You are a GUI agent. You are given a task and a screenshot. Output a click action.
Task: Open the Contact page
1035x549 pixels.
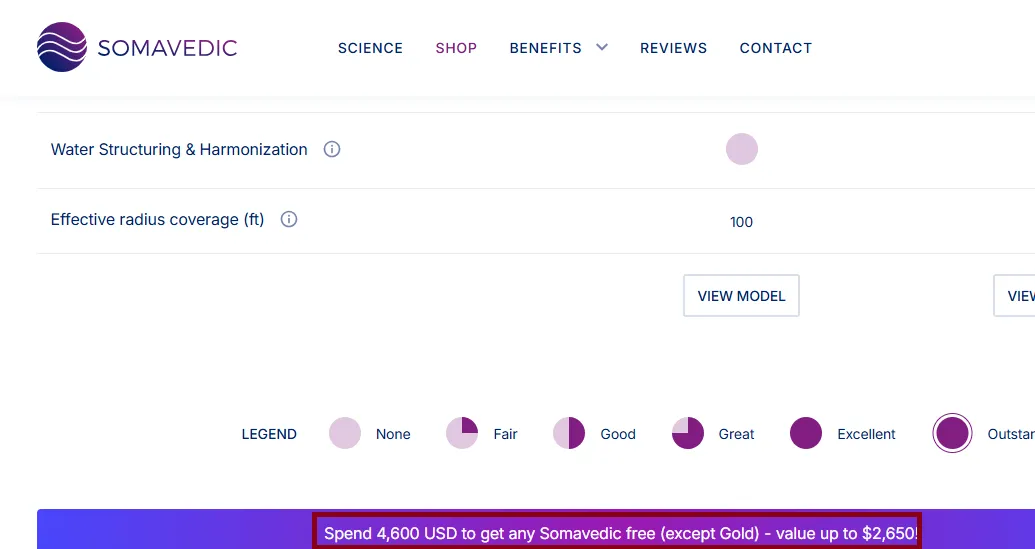coord(775,48)
